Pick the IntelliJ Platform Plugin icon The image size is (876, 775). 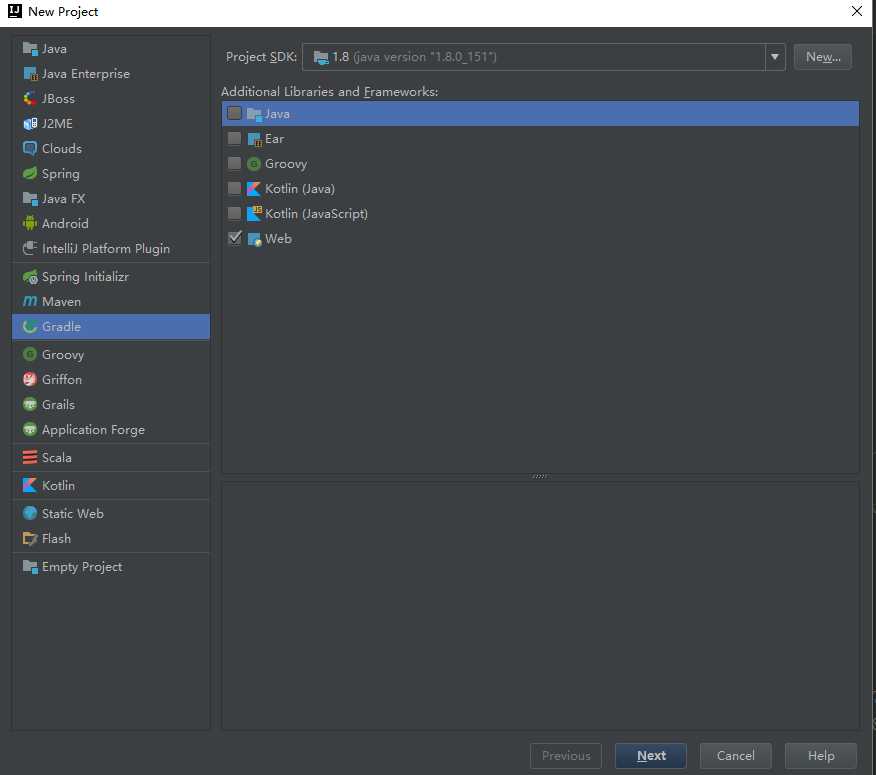coord(30,249)
